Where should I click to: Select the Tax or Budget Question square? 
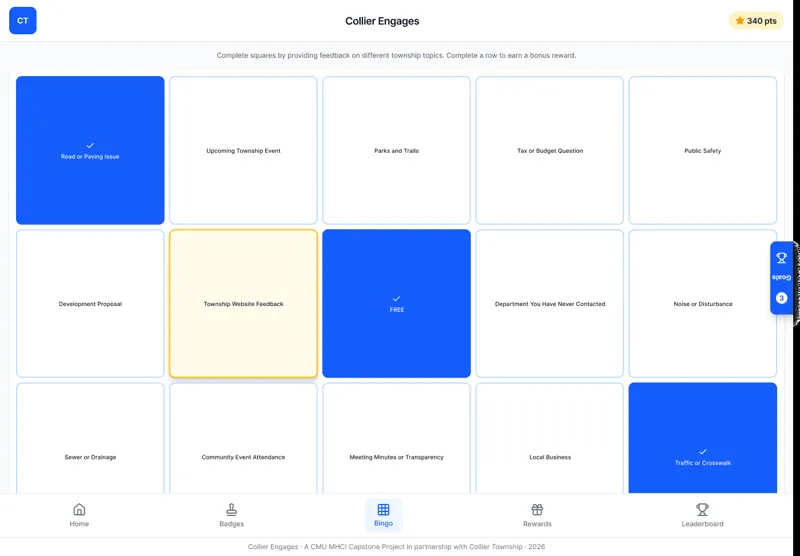pos(549,150)
